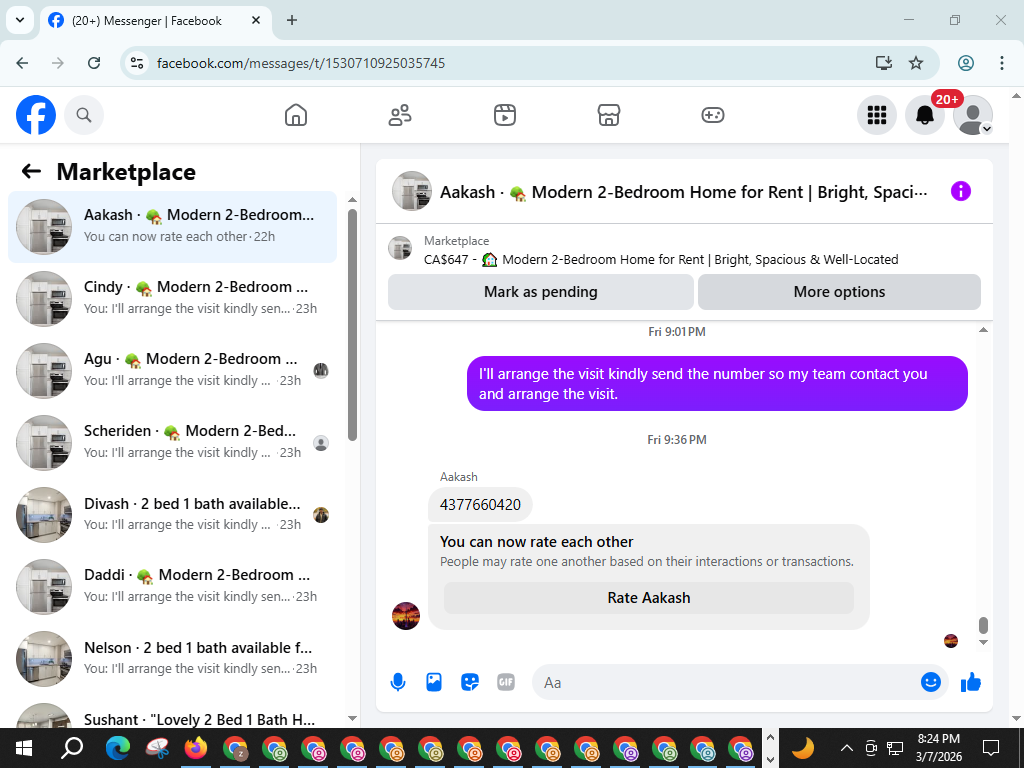1024x768 pixels.
Task: Open the notifications bell with 20+ badge
Action: [925, 116]
